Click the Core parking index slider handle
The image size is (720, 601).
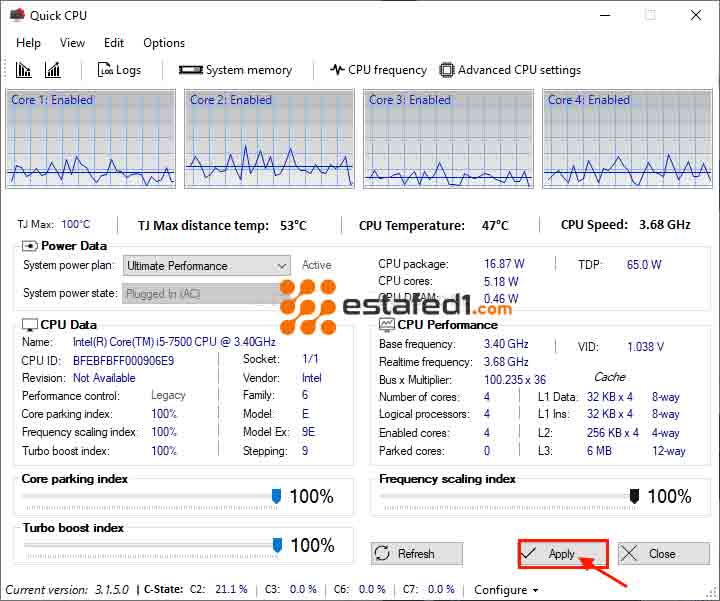coord(276,496)
